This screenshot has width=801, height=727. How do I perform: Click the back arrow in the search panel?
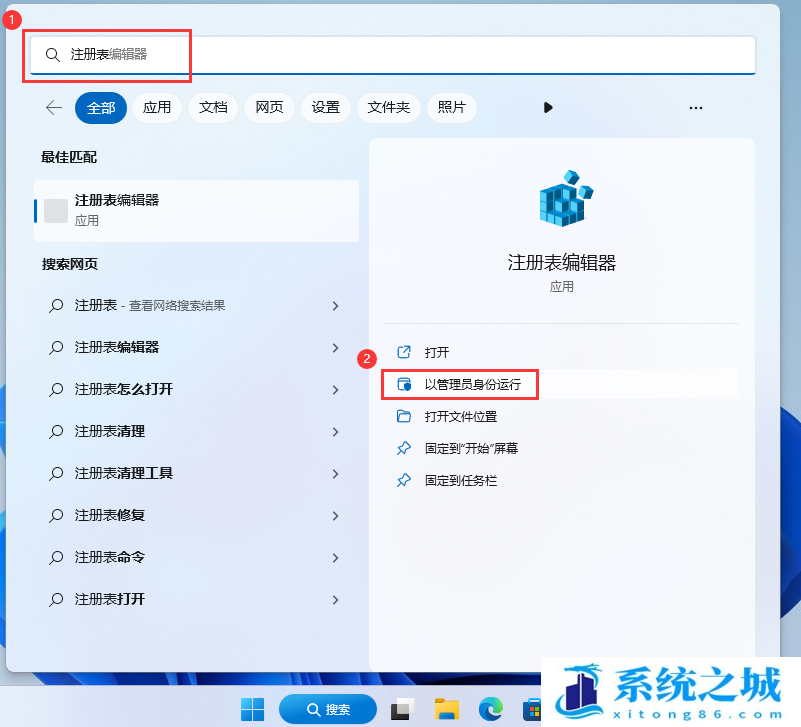click(x=53, y=108)
